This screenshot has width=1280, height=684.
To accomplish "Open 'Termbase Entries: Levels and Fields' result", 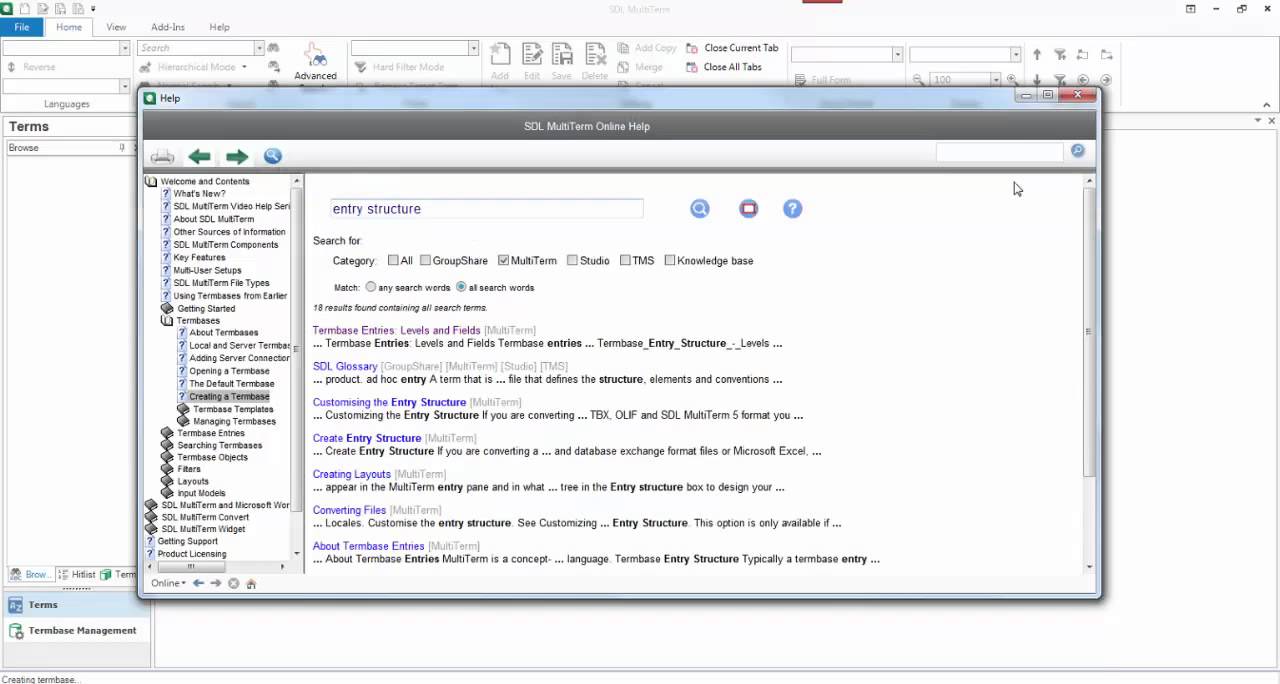I will click(x=396, y=330).
